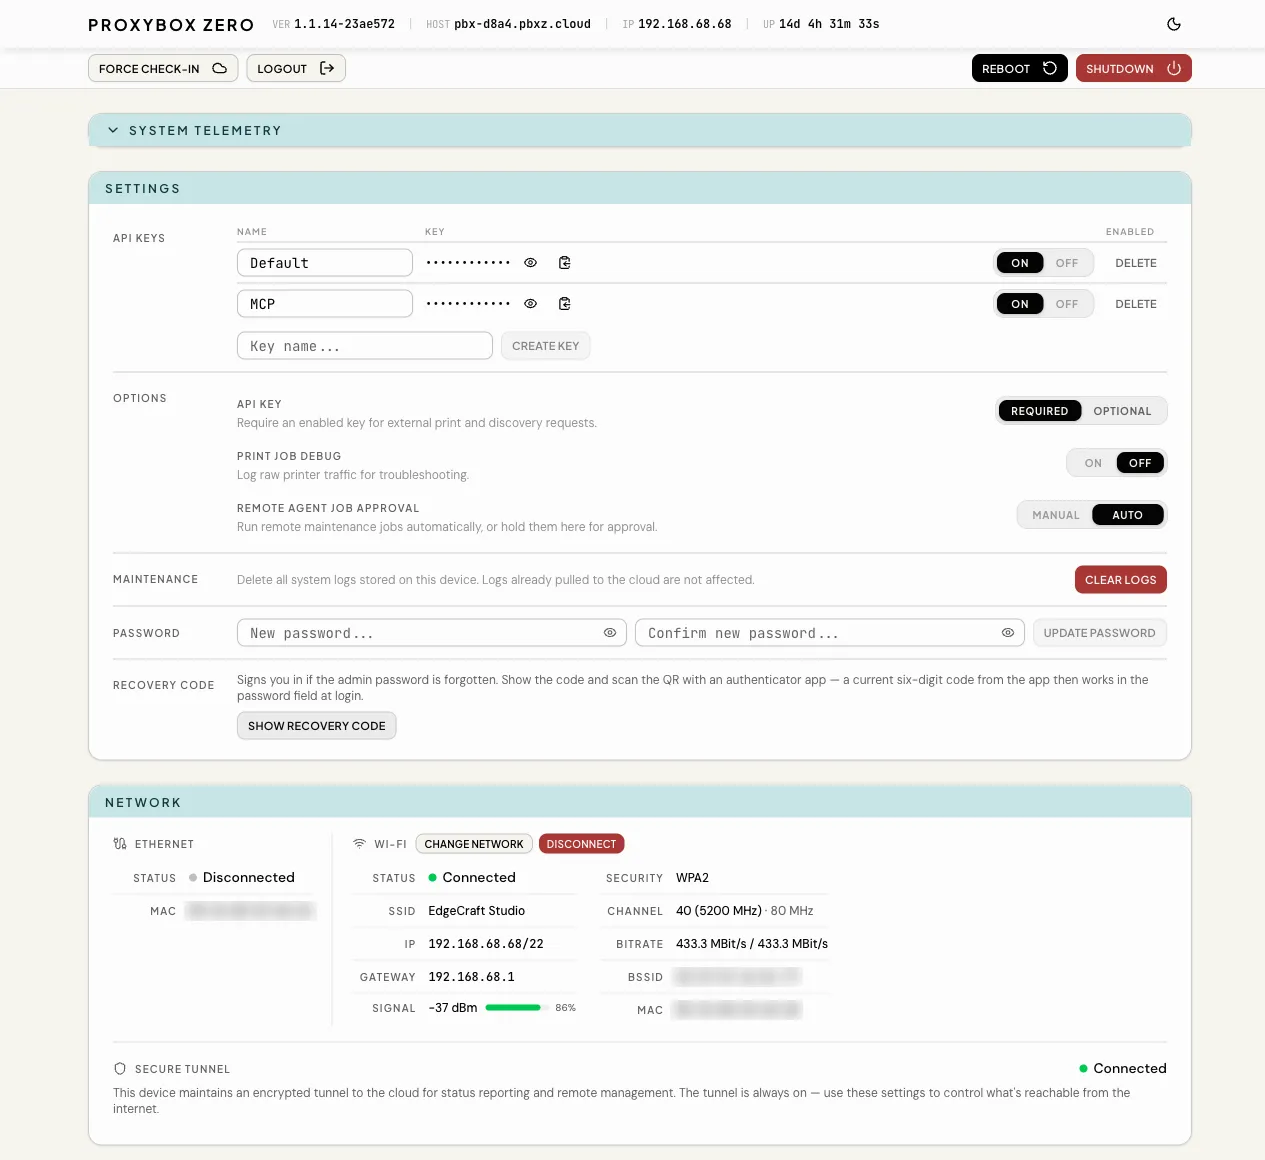This screenshot has height=1160, width=1265.
Task: Log out using the Logout button
Action: click(x=296, y=68)
